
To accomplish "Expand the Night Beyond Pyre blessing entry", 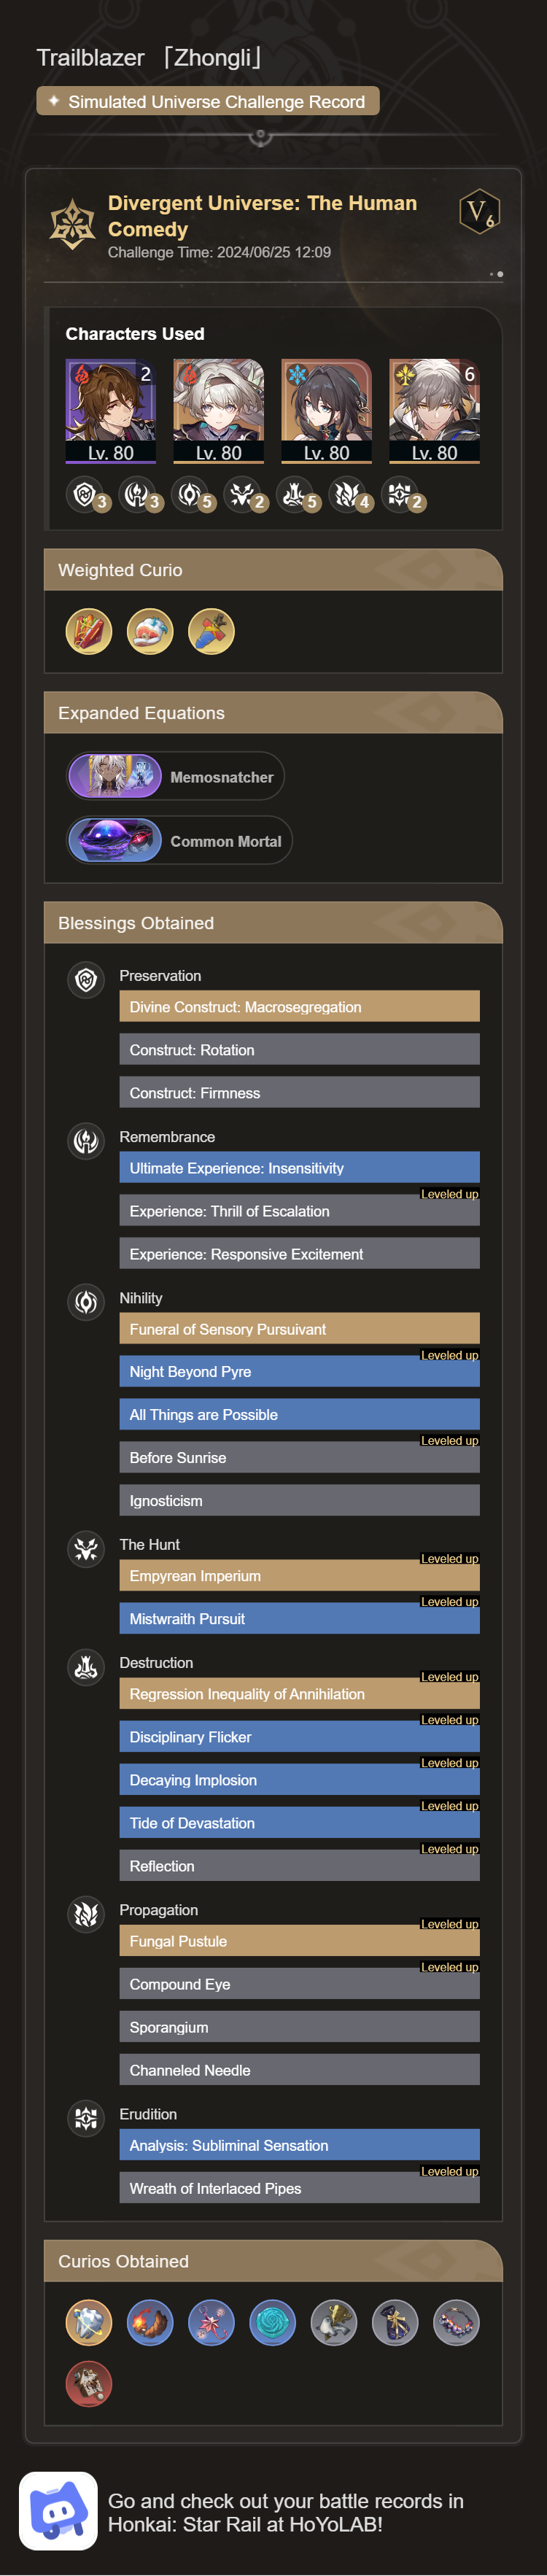I will 299,1371.
